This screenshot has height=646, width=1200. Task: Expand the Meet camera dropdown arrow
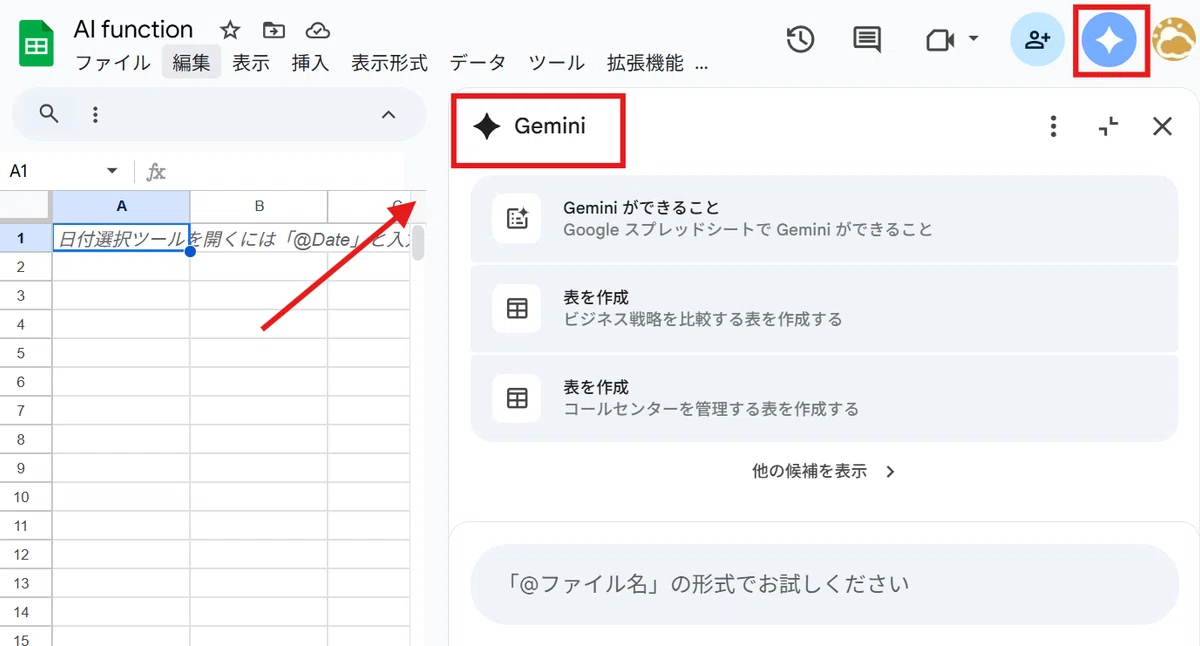[973, 40]
